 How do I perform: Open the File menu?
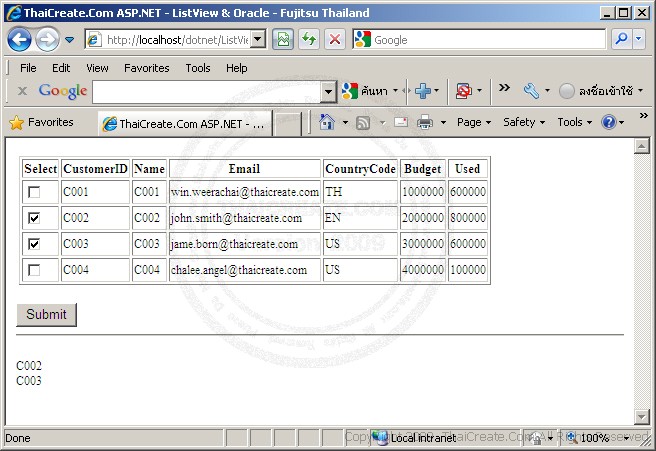(x=28, y=68)
